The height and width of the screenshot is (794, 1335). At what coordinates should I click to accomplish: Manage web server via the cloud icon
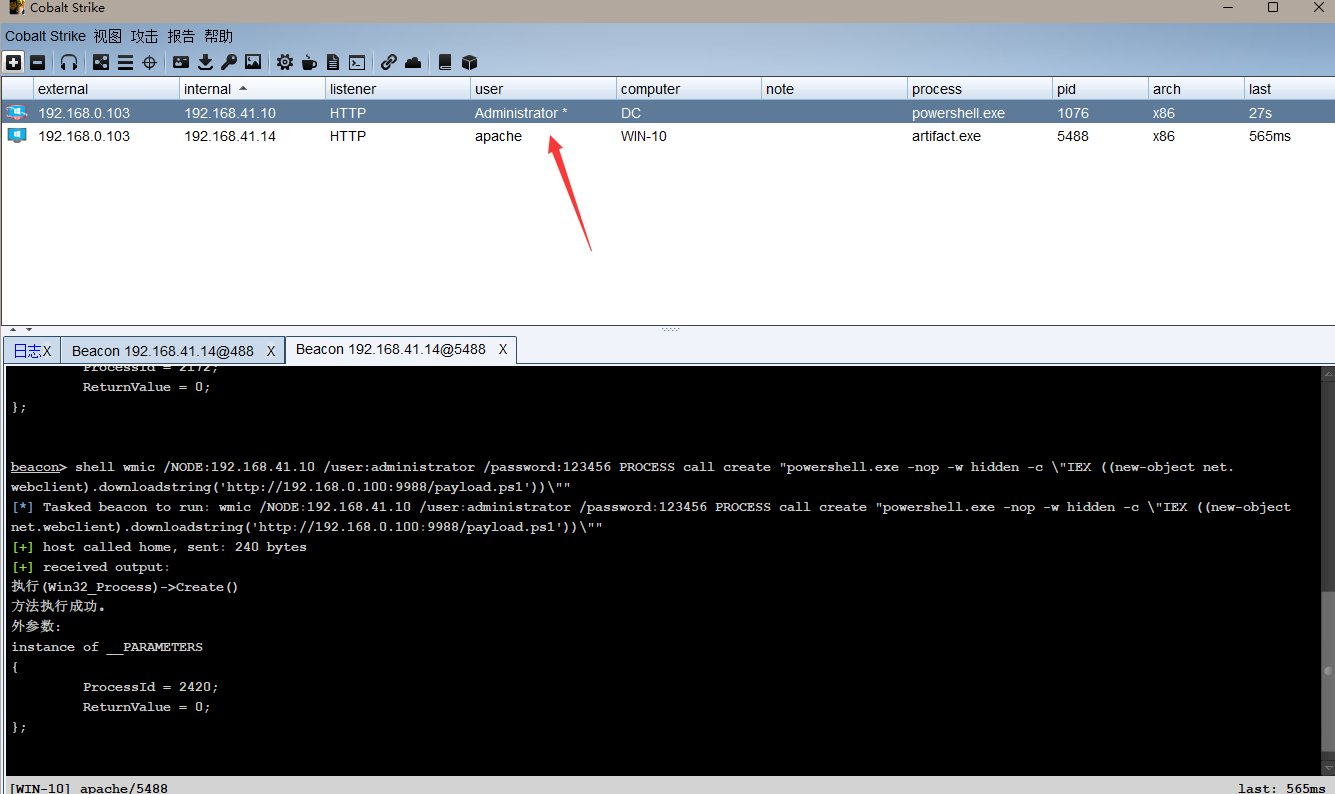click(413, 62)
